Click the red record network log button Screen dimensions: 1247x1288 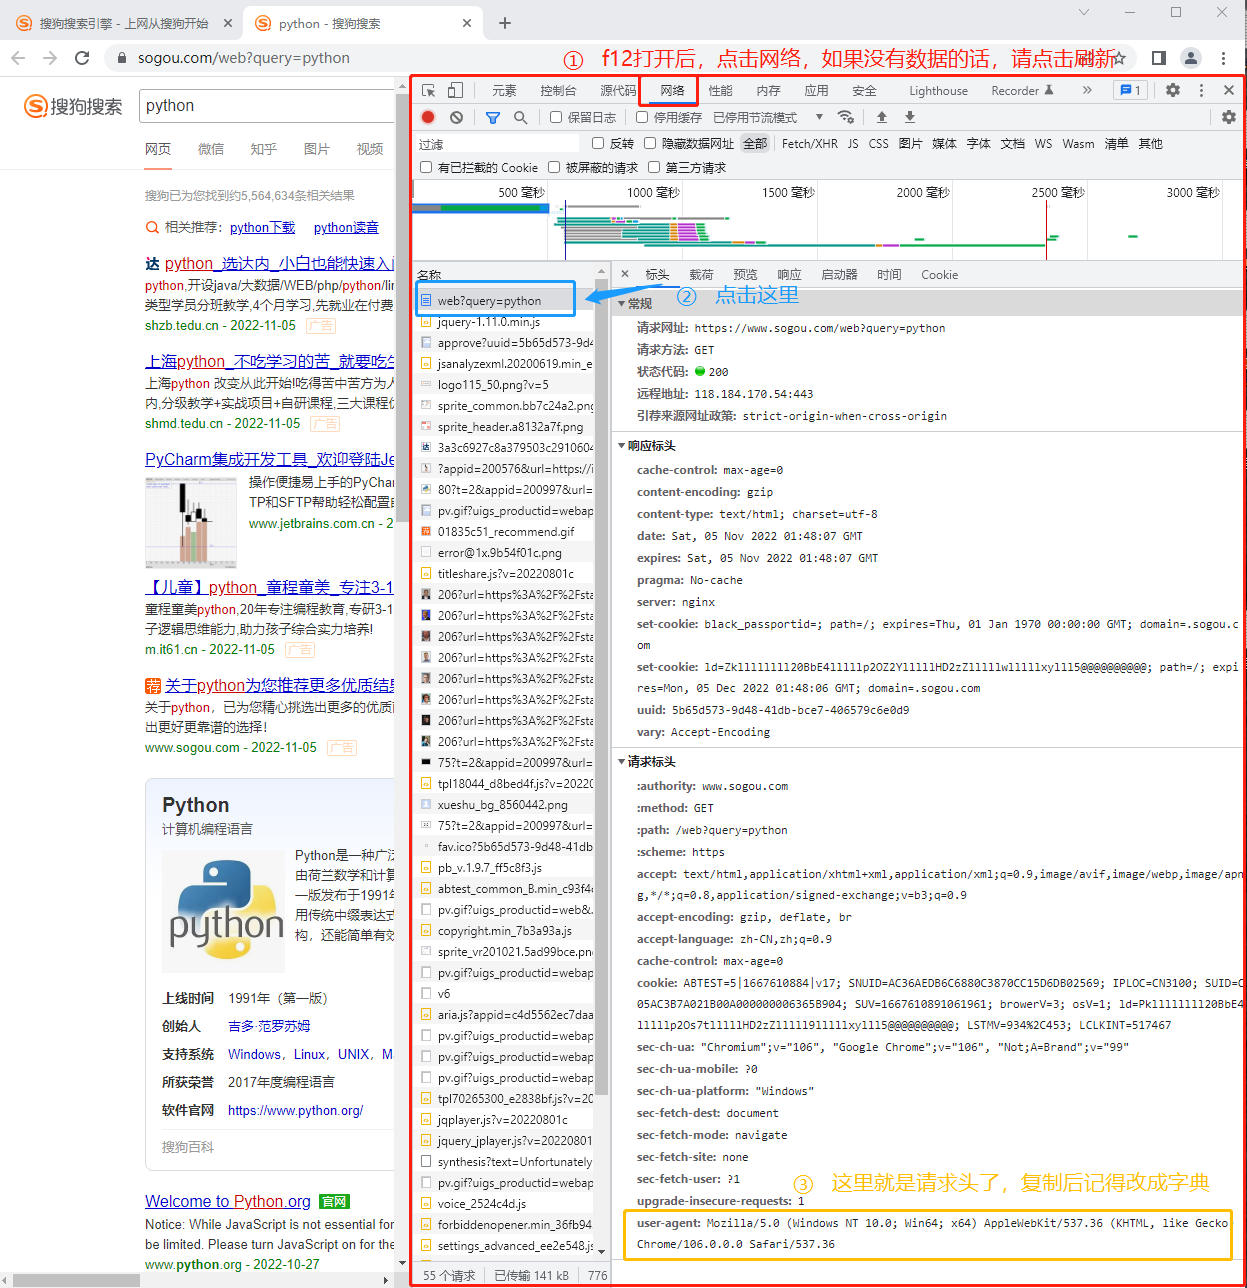pos(428,117)
